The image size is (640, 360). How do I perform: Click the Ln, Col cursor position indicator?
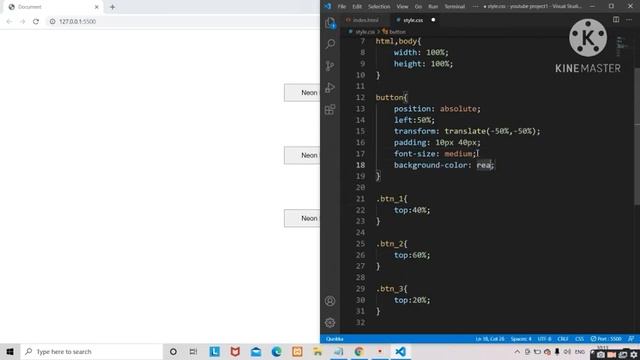point(489,339)
